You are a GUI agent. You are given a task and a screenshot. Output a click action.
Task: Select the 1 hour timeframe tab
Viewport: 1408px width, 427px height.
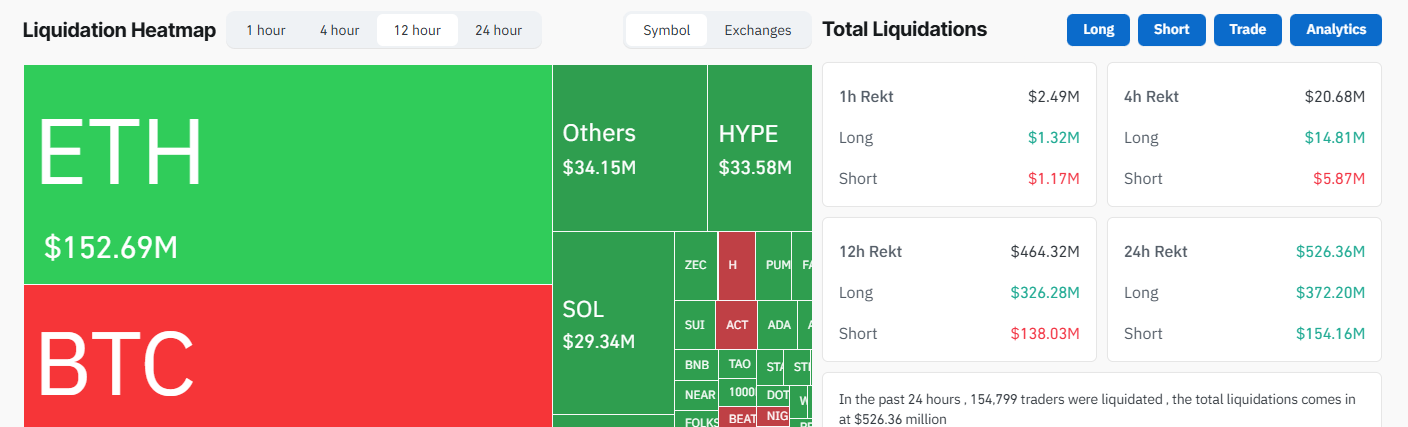[x=266, y=30]
